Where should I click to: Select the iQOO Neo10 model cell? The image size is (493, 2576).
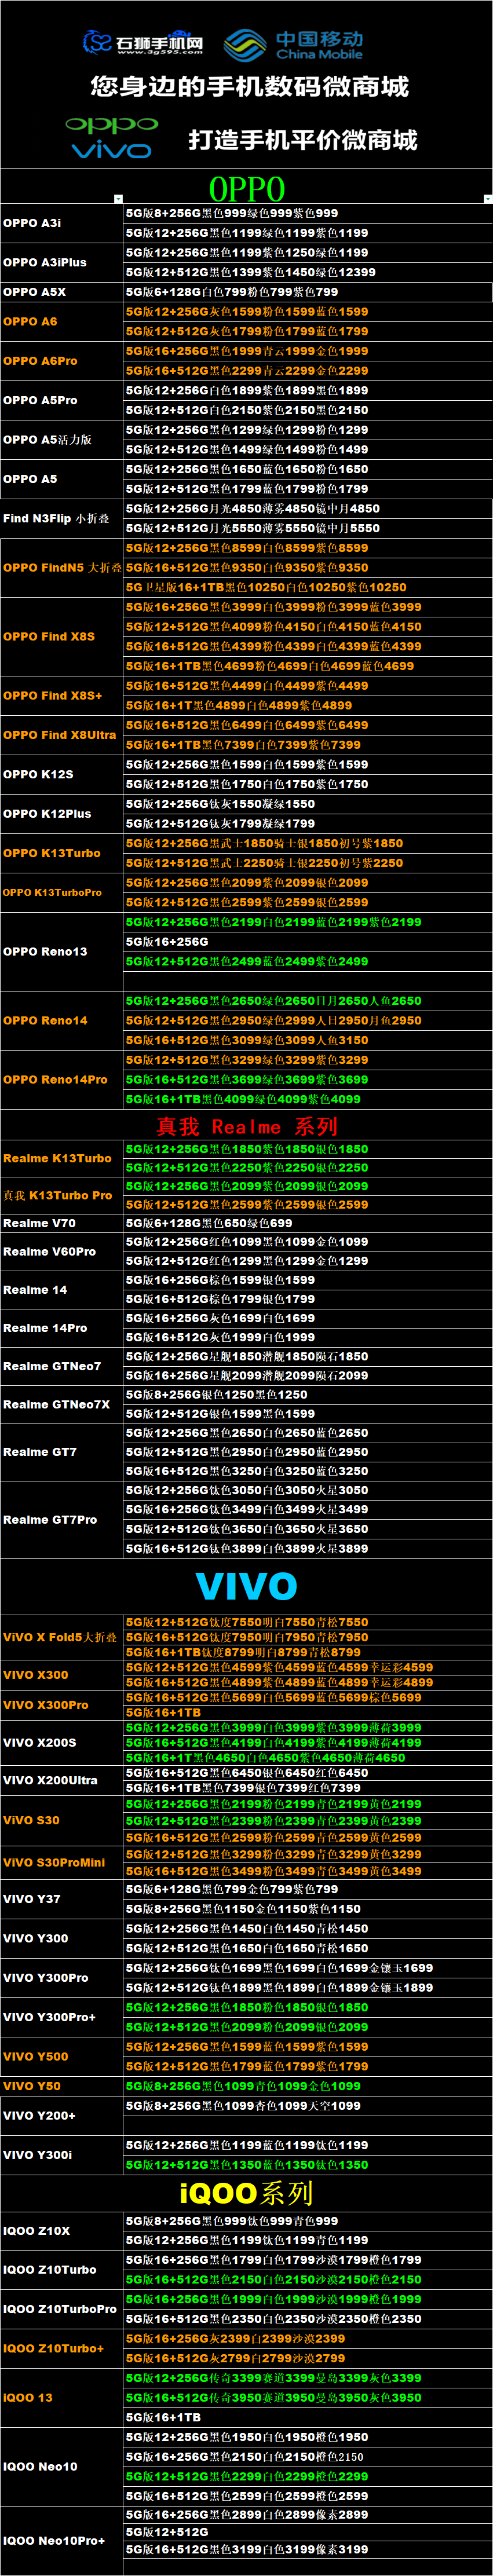(61, 2466)
